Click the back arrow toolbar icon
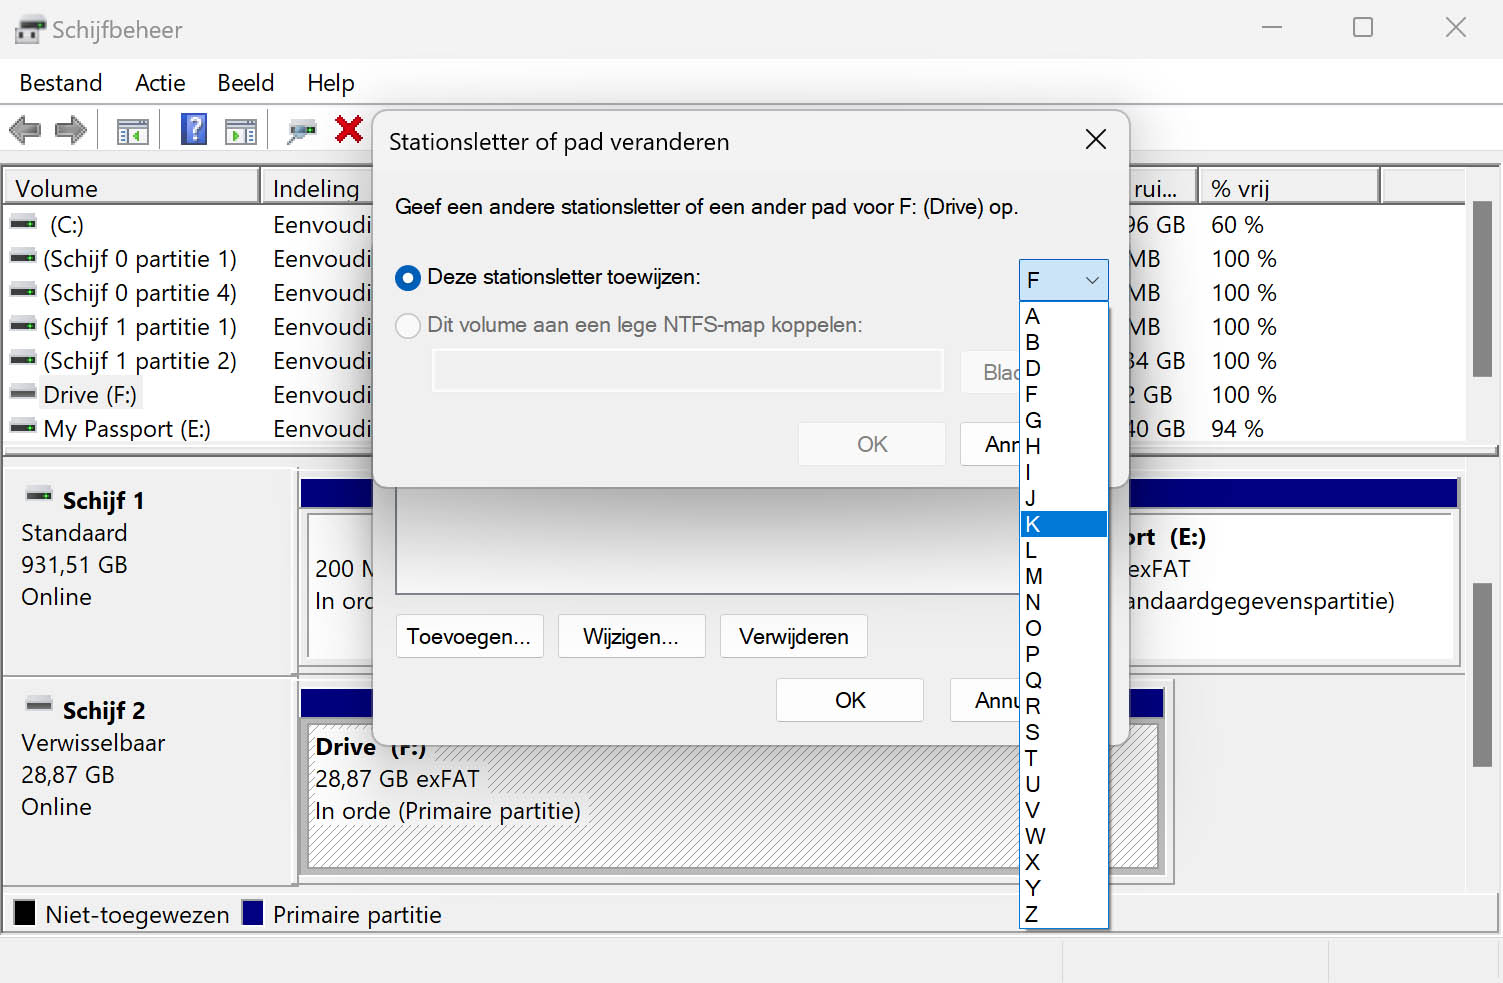The width and height of the screenshot is (1503, 983). [x=25, y=130]
